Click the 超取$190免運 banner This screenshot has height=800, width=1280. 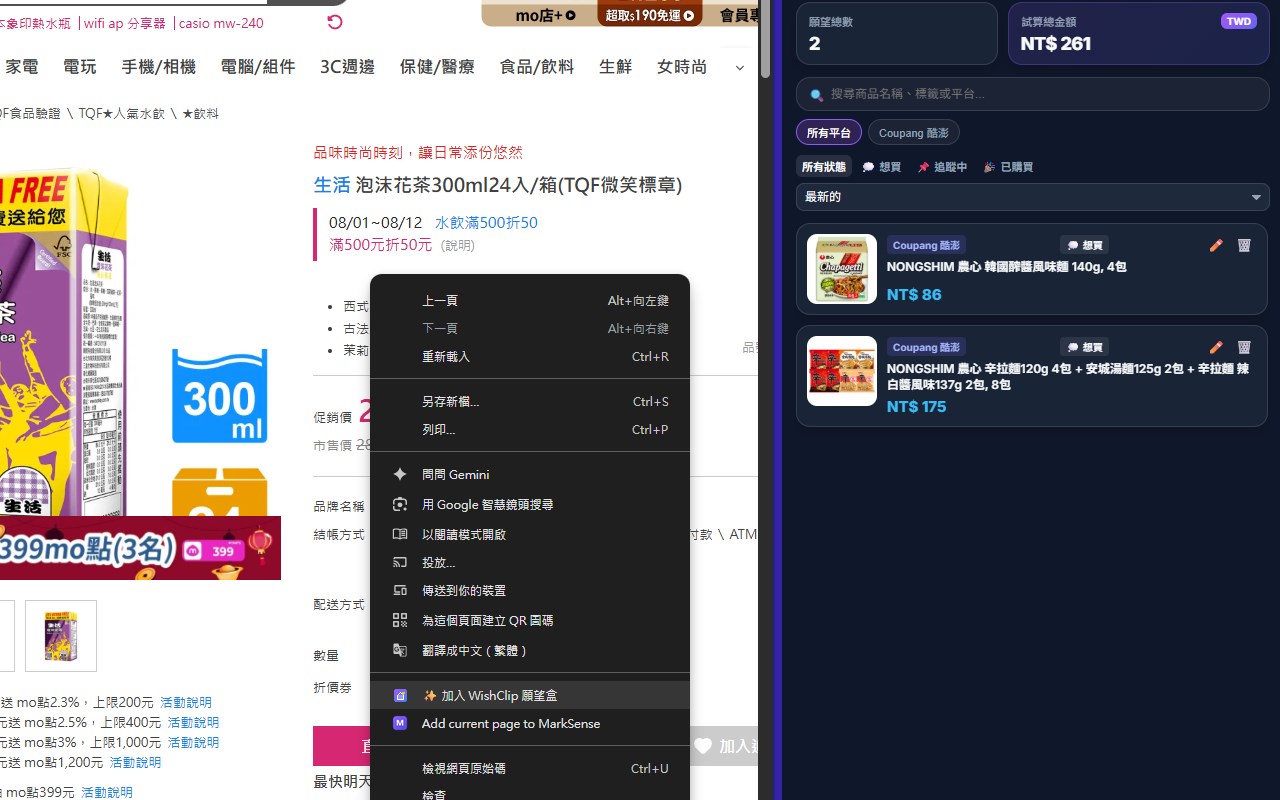tap(650, 13)
